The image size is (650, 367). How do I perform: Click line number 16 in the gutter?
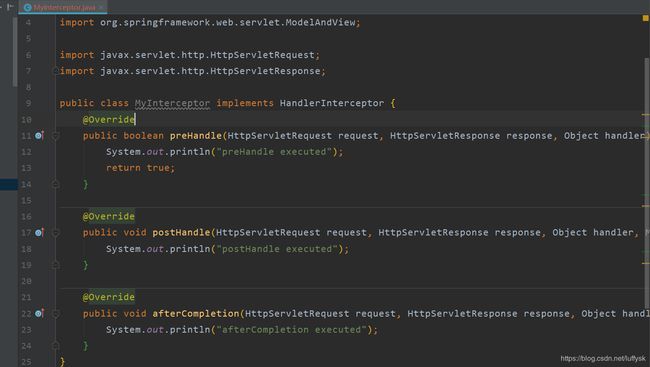pyautogui.click(x=26, y=216)
